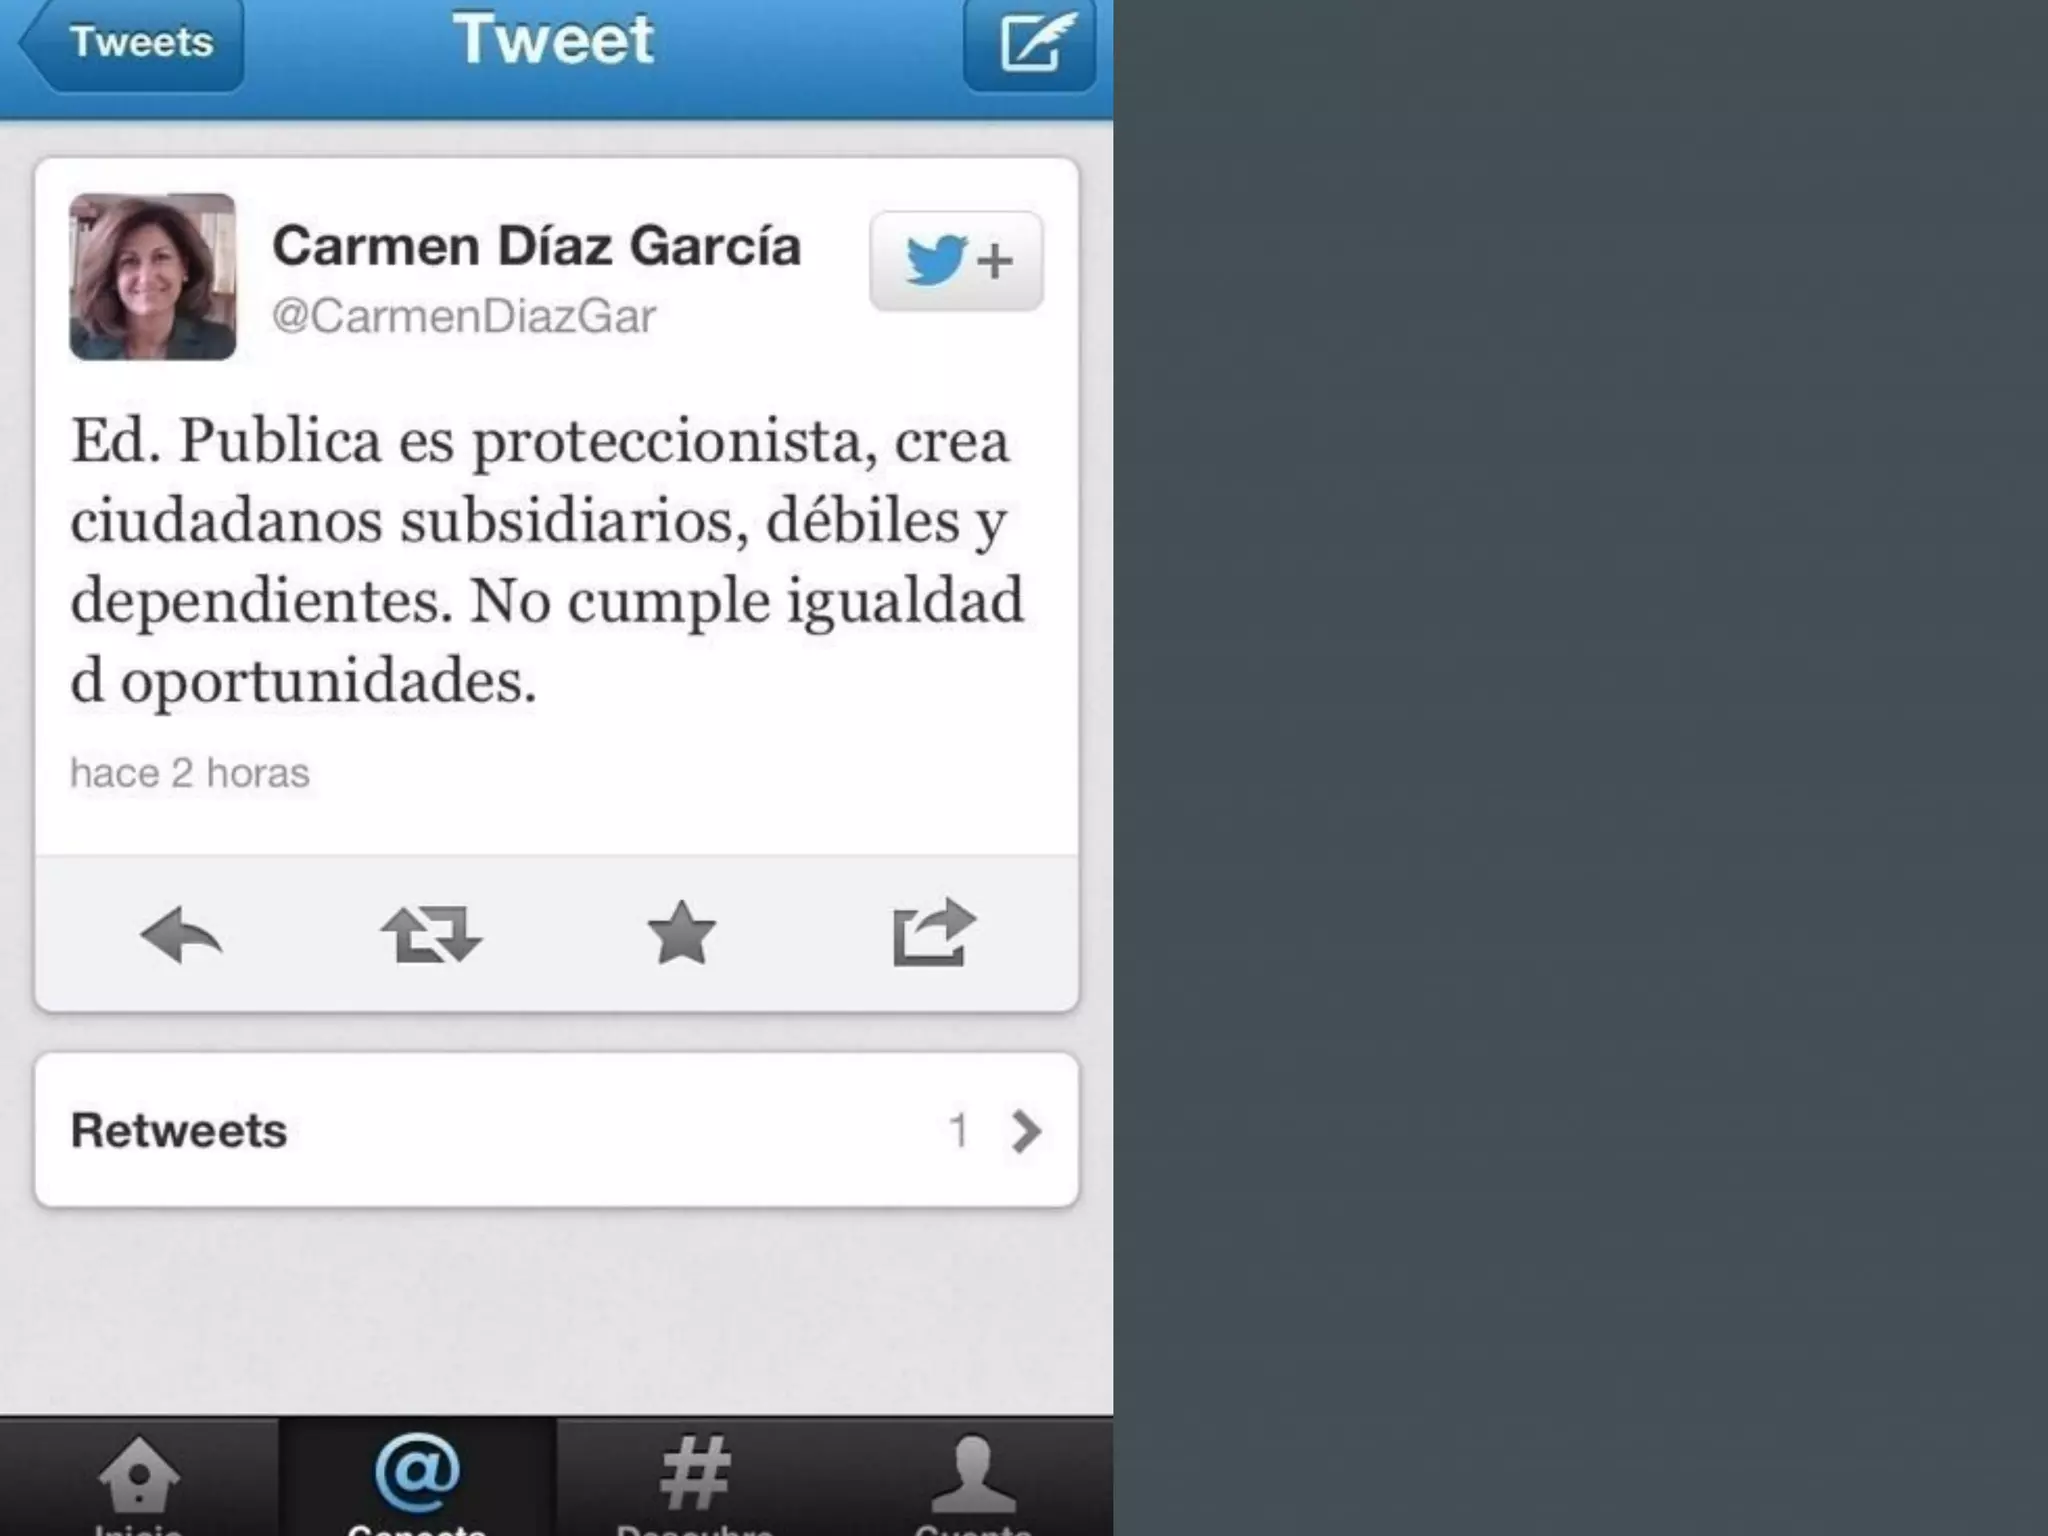The image size is (2048, 1536).
Task: Open the Cuenta profile tab
Action: tap(973, 1478)
